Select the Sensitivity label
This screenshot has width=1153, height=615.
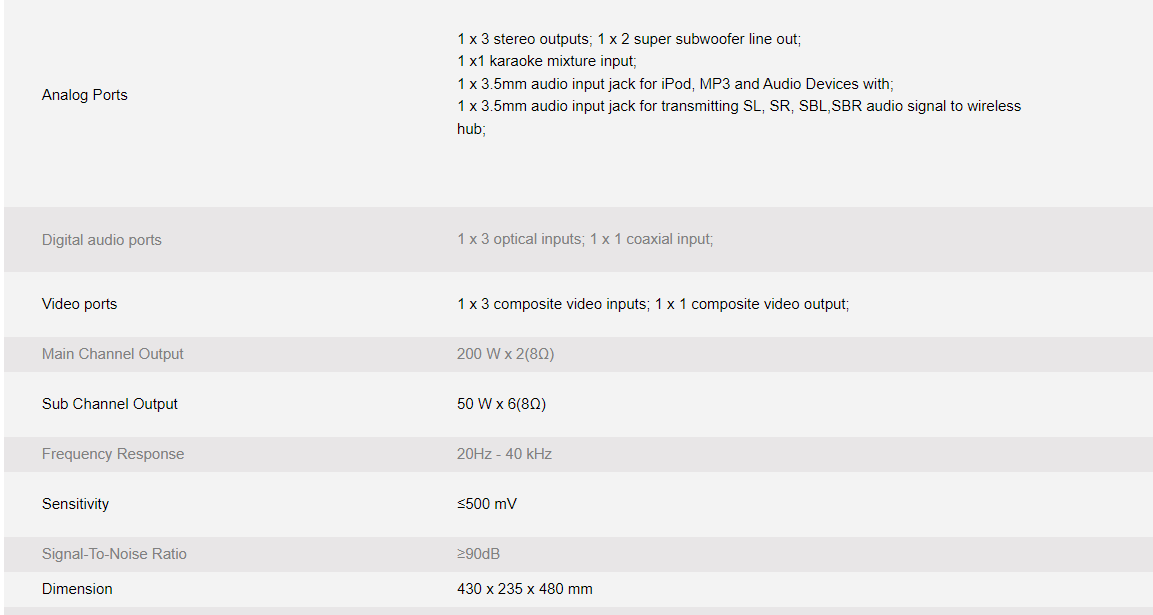(75, 504)
